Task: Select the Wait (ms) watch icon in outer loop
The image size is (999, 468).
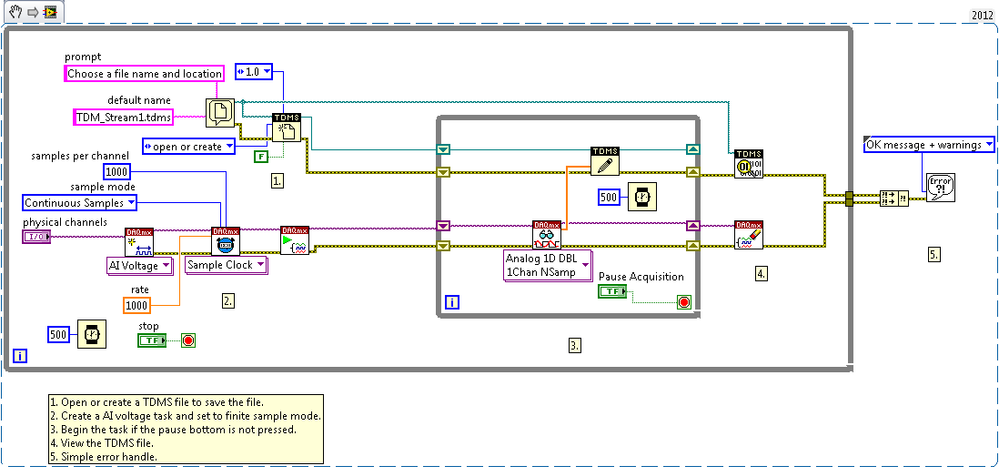Action: 92,334
